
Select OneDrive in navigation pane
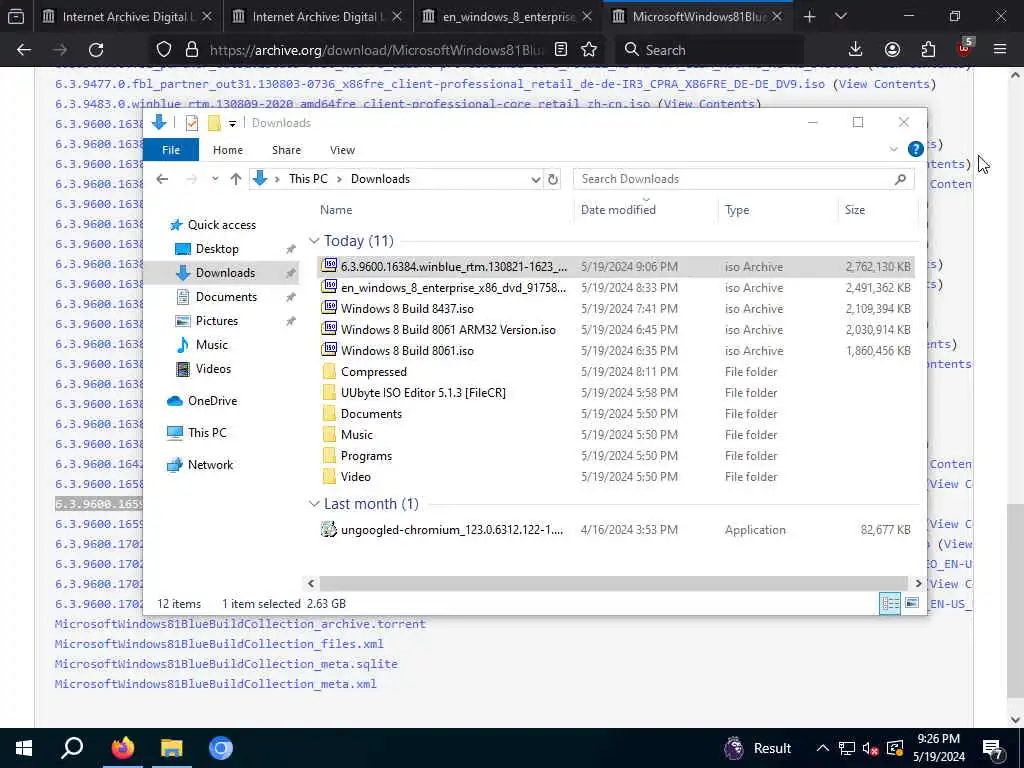tap(212, 401)
